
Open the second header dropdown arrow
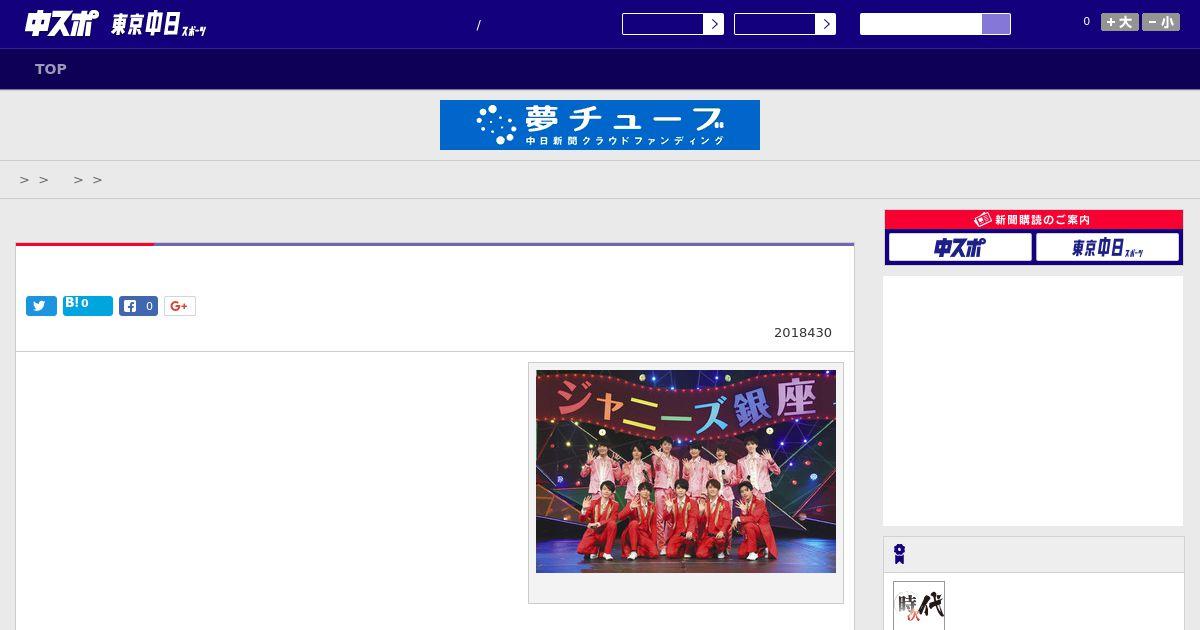[825, 24]
